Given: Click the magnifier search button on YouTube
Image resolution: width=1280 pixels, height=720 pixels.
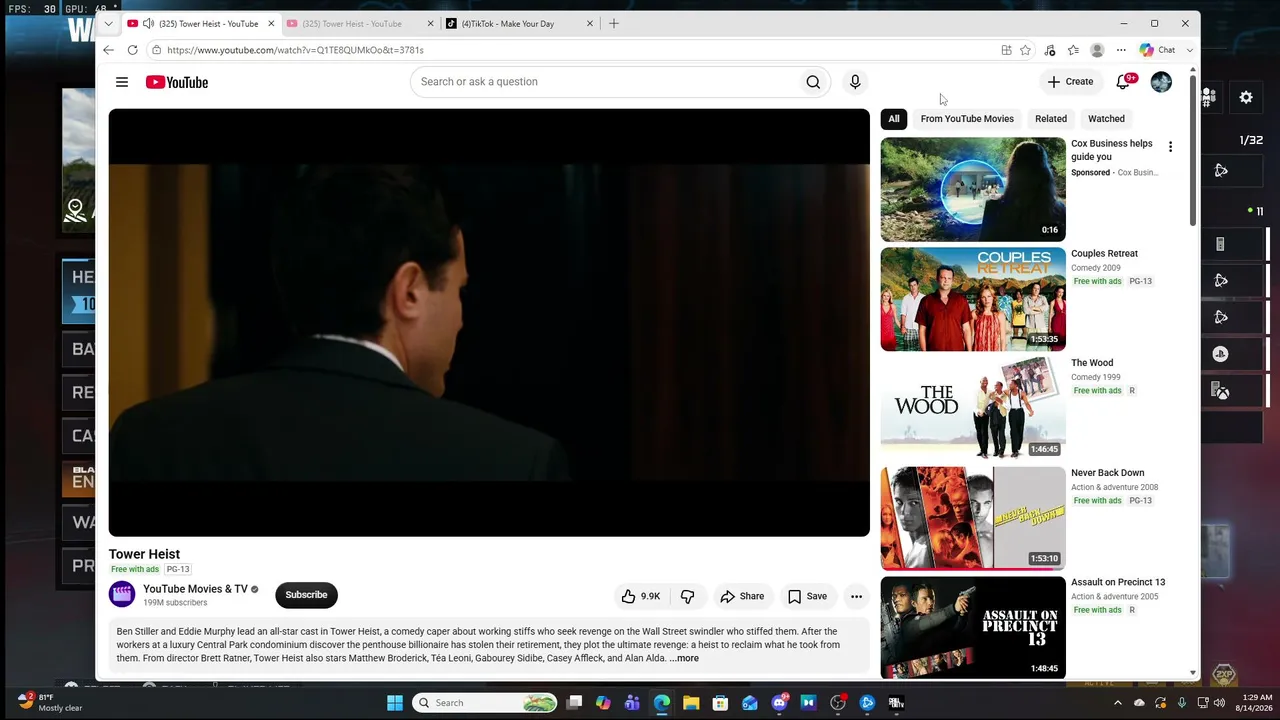Looking at the screenshot, I should tap(813, 82).
